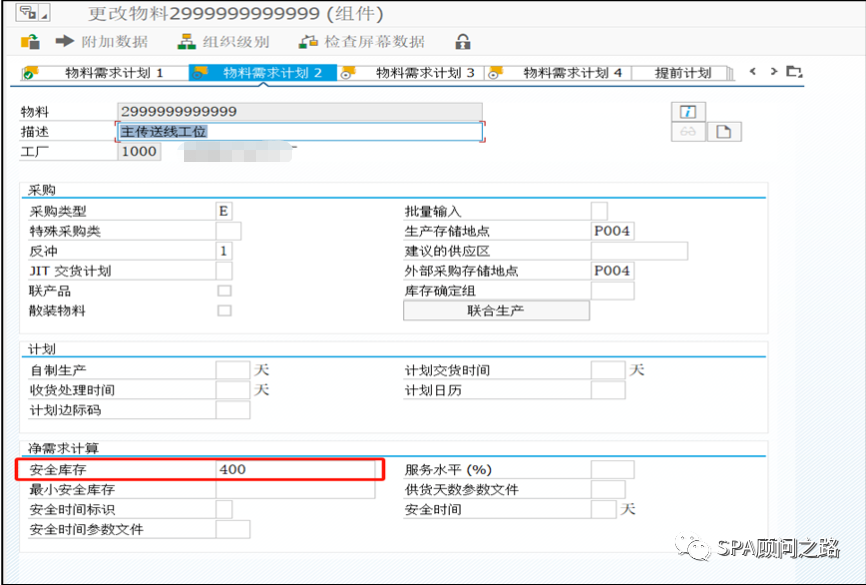Open 组织级别 organizational levels
The height and width of the screenshot is (585, 866).
click(223, 41)
